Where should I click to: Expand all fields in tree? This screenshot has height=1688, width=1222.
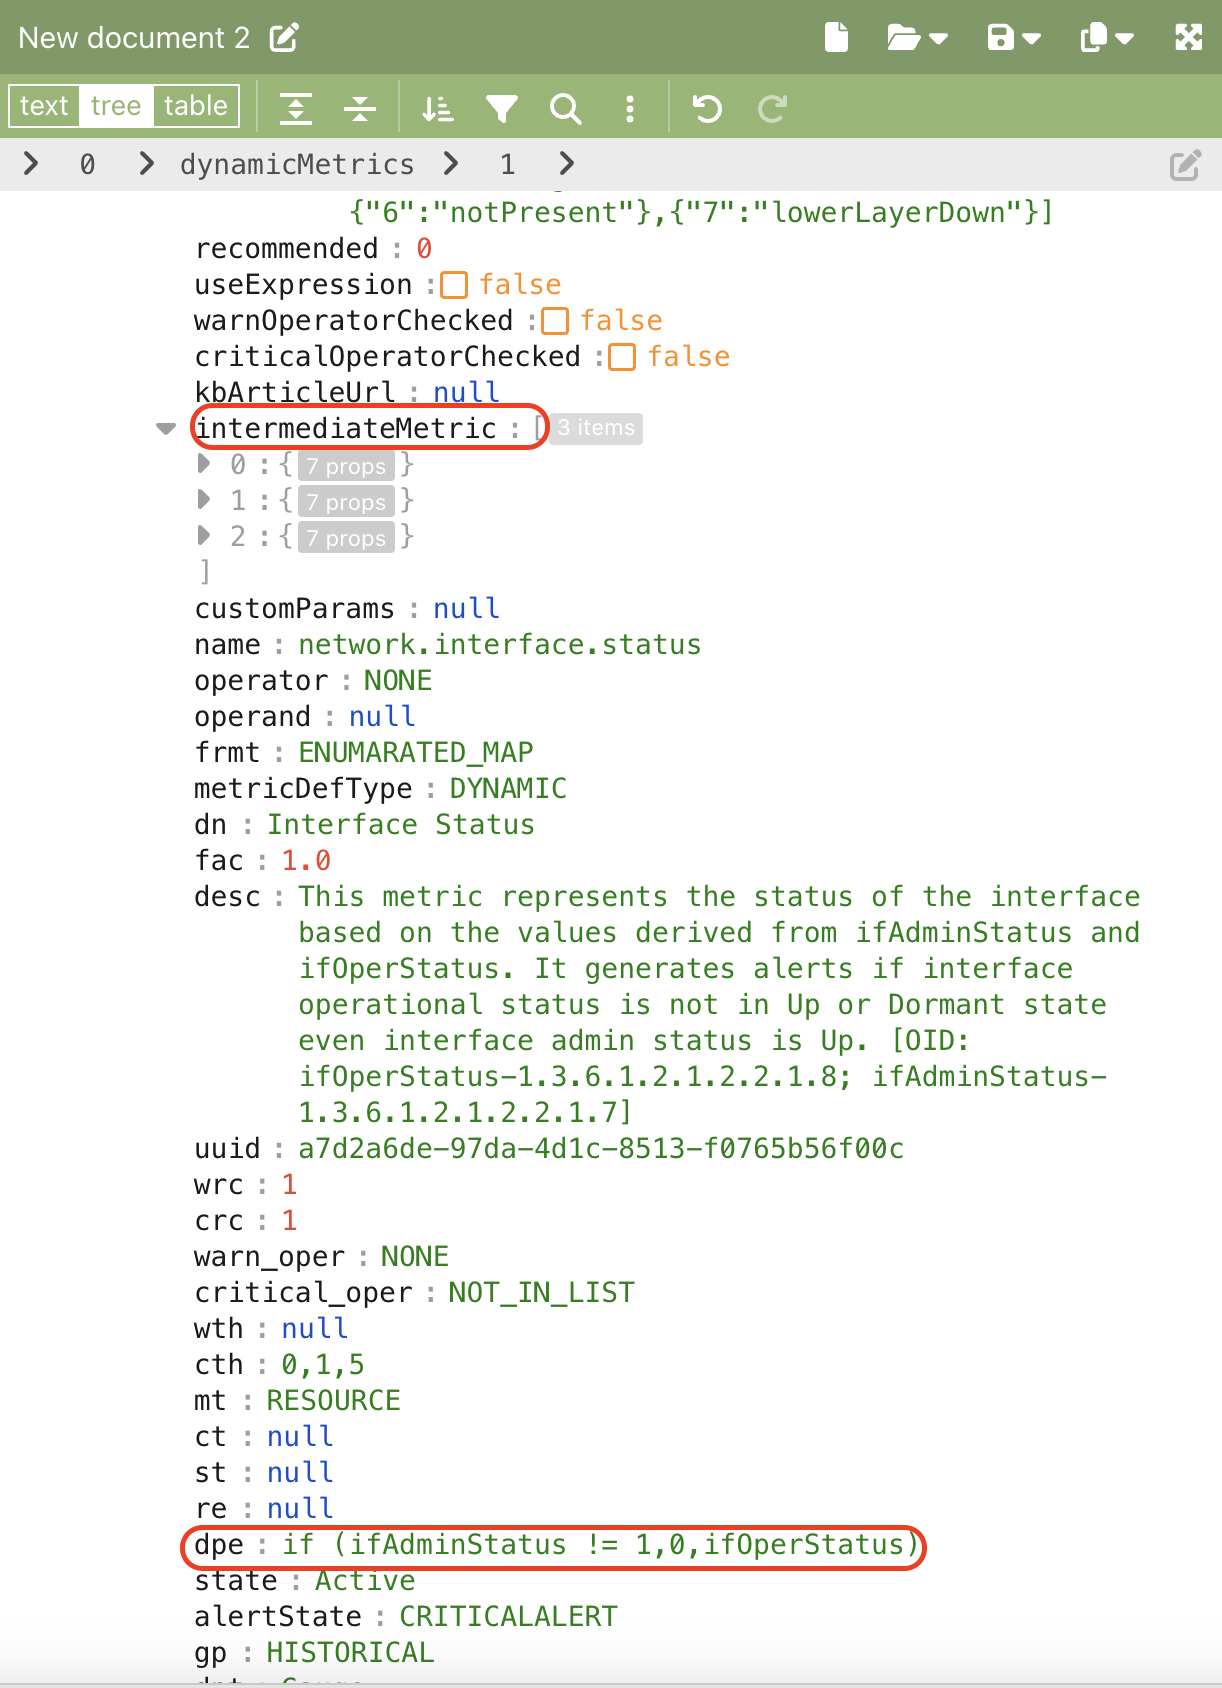(296, 108)
